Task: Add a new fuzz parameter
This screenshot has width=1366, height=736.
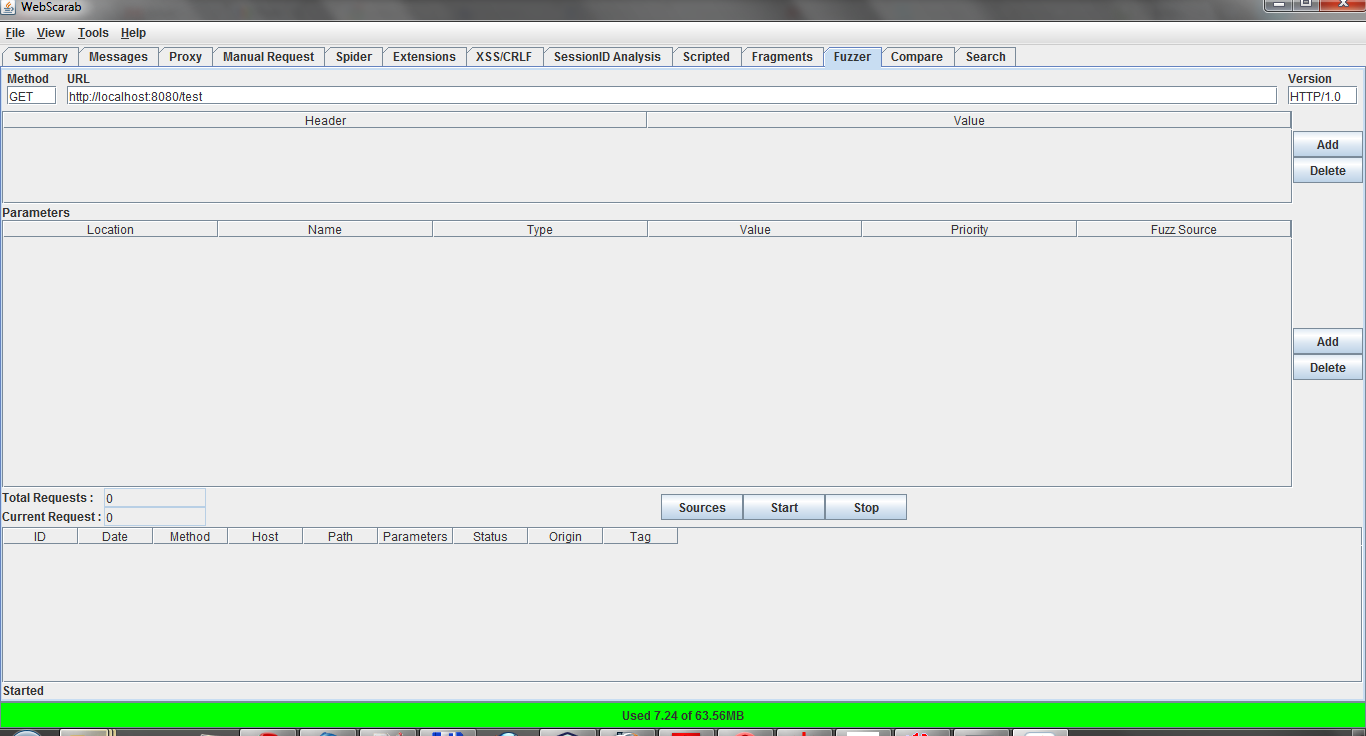Action: tap(1327, 342)
